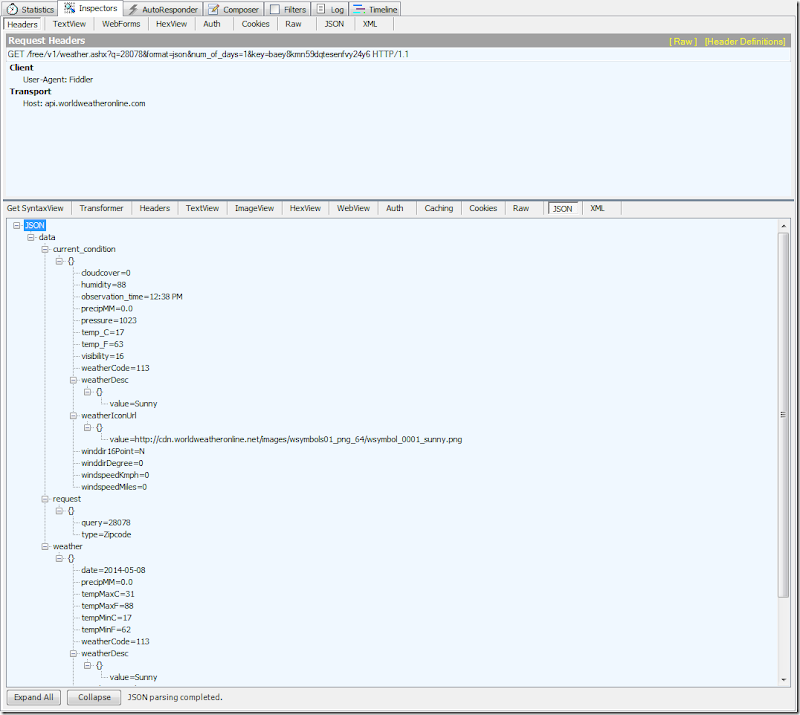The width and height of the screenshot is (800, 715).
Task: Toggle the Filters checkbox
Action: tap(275, 9)
